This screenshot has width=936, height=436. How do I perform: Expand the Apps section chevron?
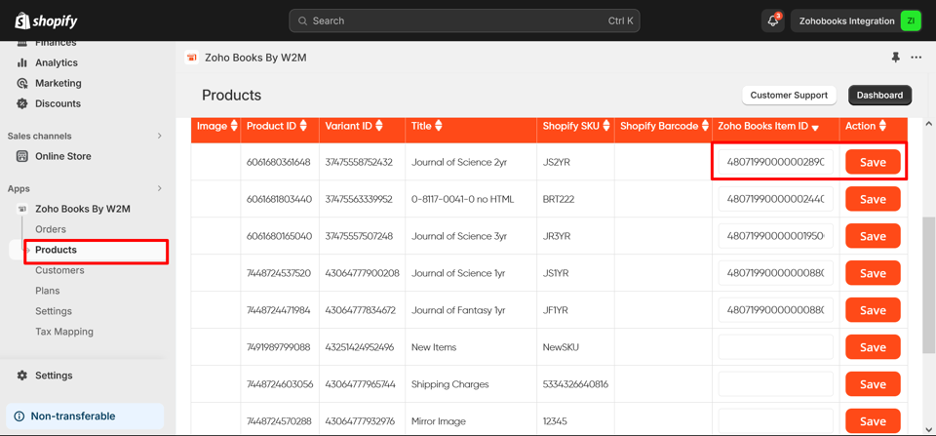click(x=159, y=188)
